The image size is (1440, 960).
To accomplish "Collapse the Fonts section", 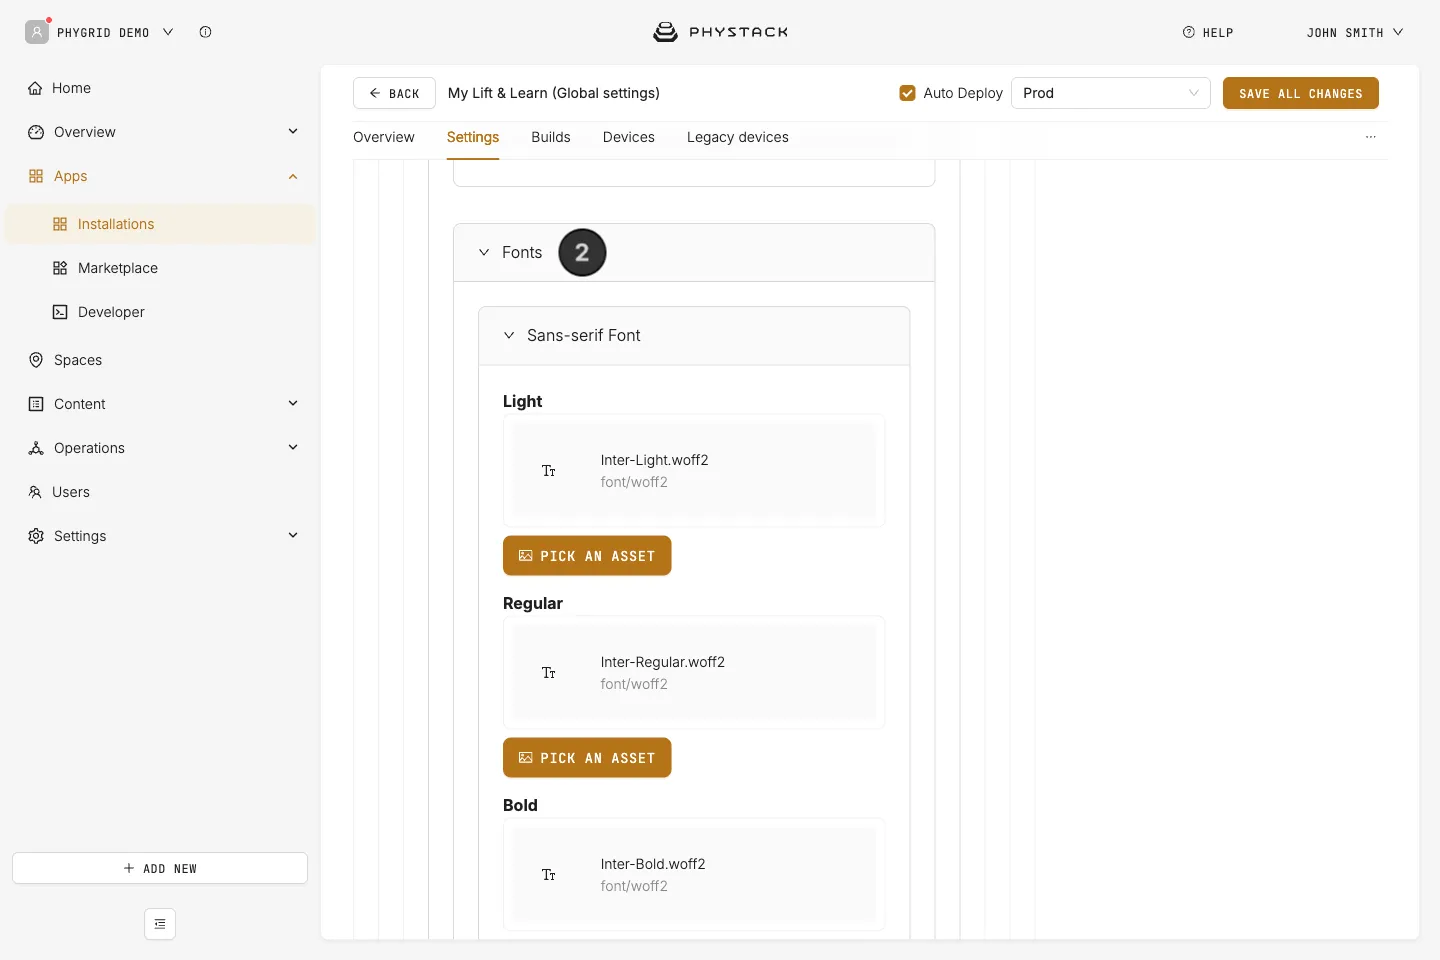I will (x=484, y=253).
